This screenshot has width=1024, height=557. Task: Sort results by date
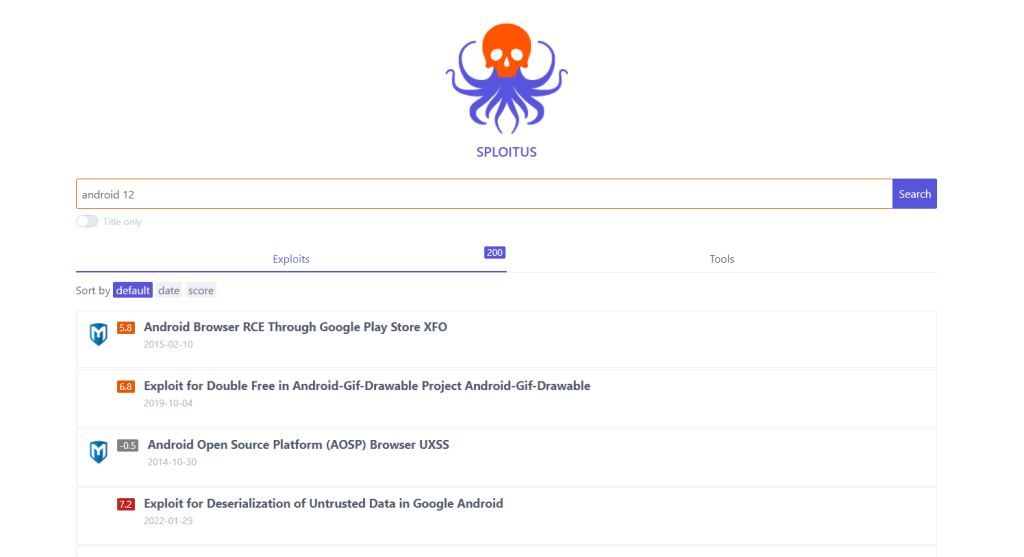point(169,291)
